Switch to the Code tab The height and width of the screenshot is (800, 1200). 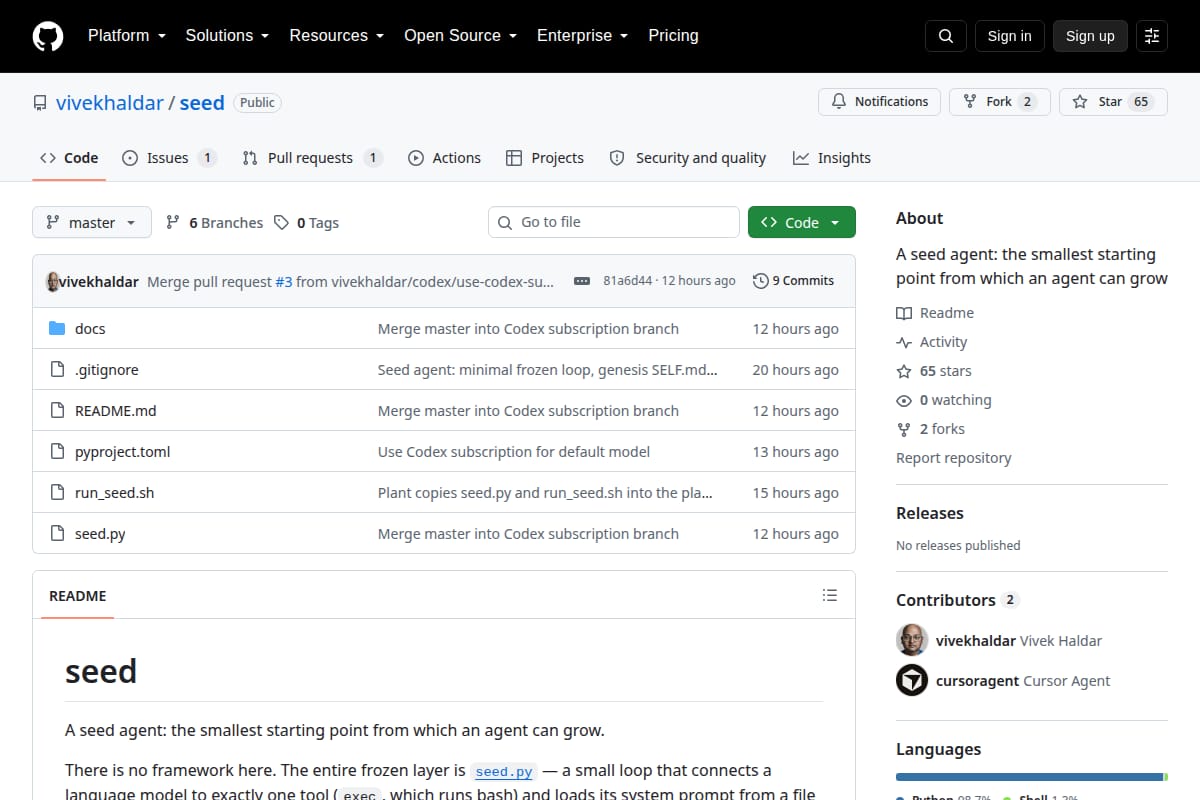[x=69, y=158]
